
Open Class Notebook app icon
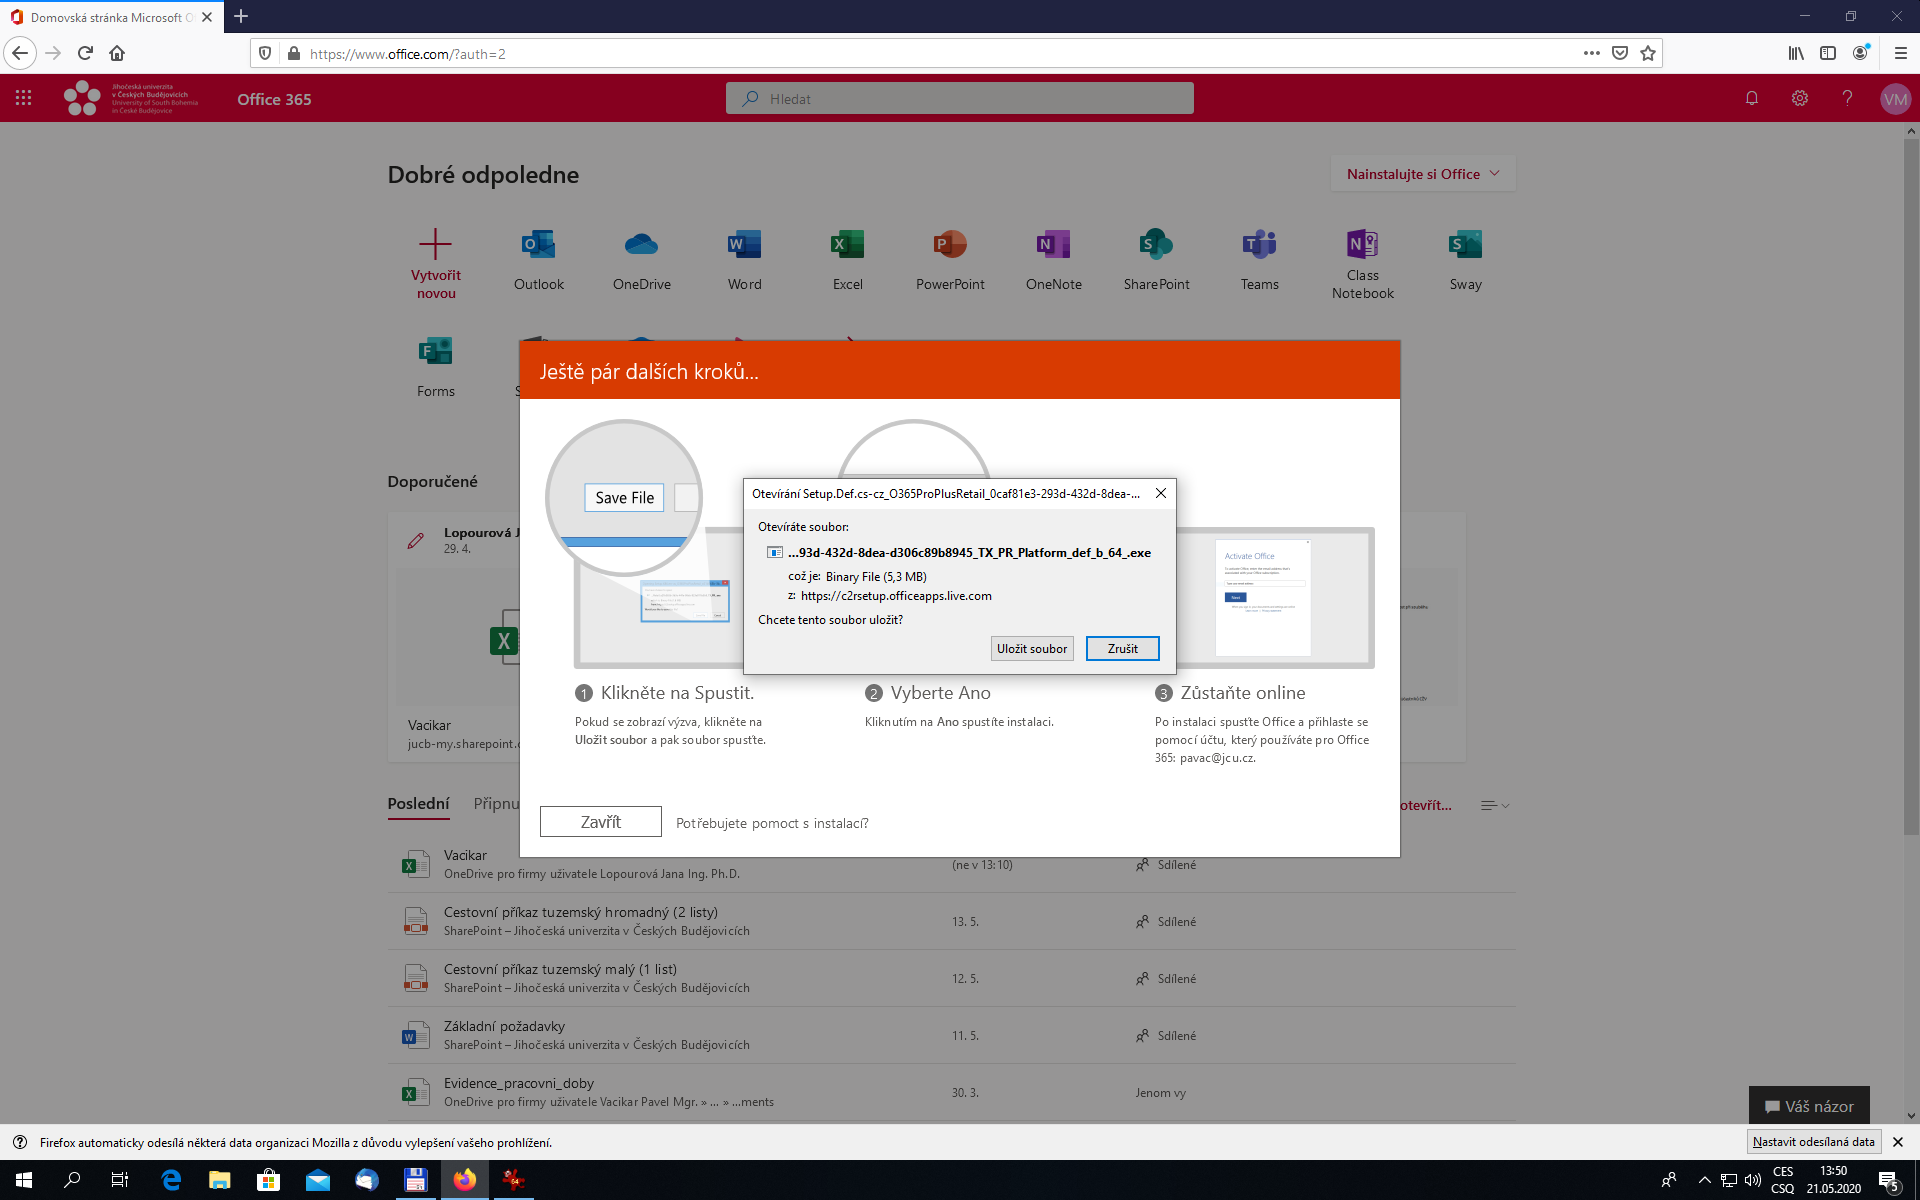point(1363,245)
